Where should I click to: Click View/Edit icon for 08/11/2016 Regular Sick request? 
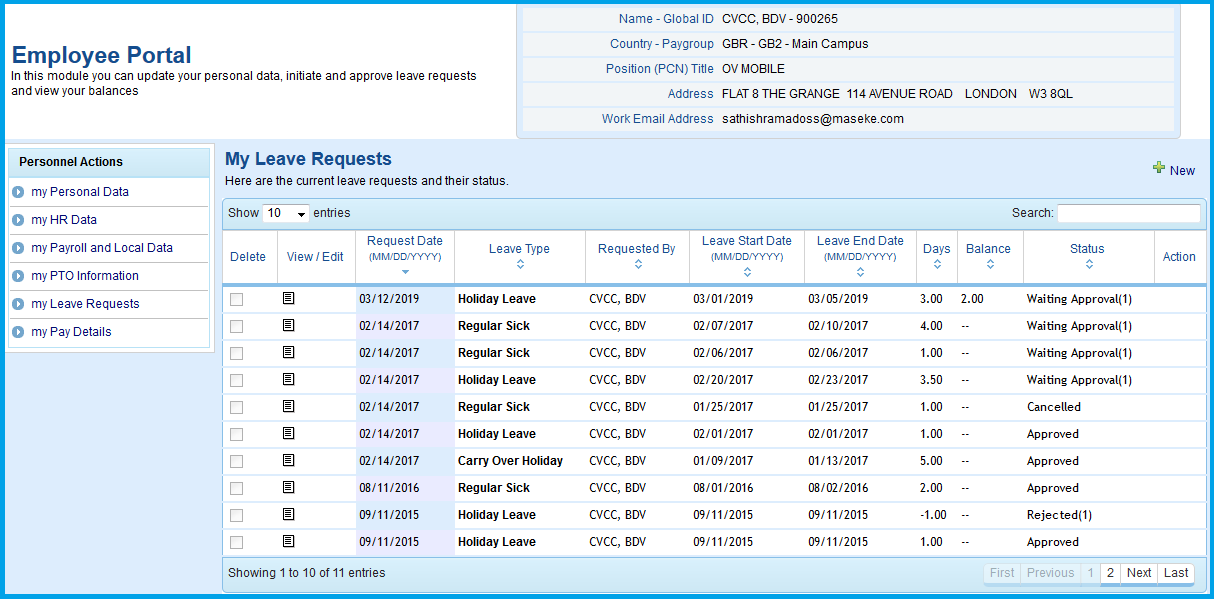click(289, 487)
